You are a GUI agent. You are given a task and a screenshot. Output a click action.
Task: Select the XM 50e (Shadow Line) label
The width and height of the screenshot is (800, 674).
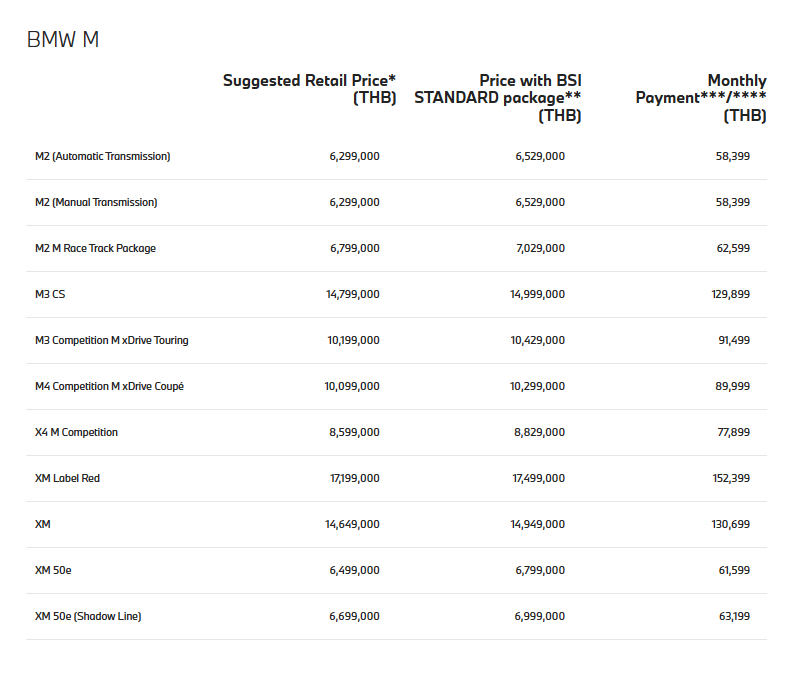[x=88, y=616]
